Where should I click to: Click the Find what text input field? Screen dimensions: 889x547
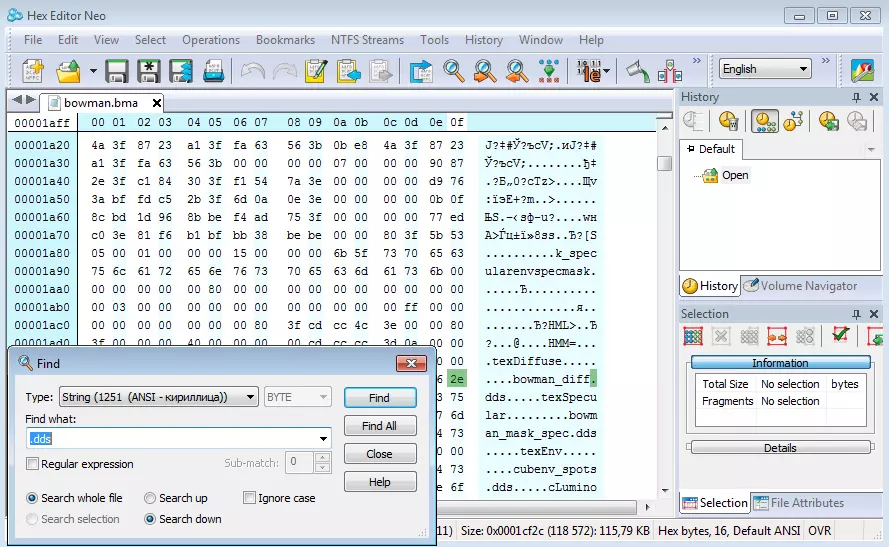(x=178, y=438)
